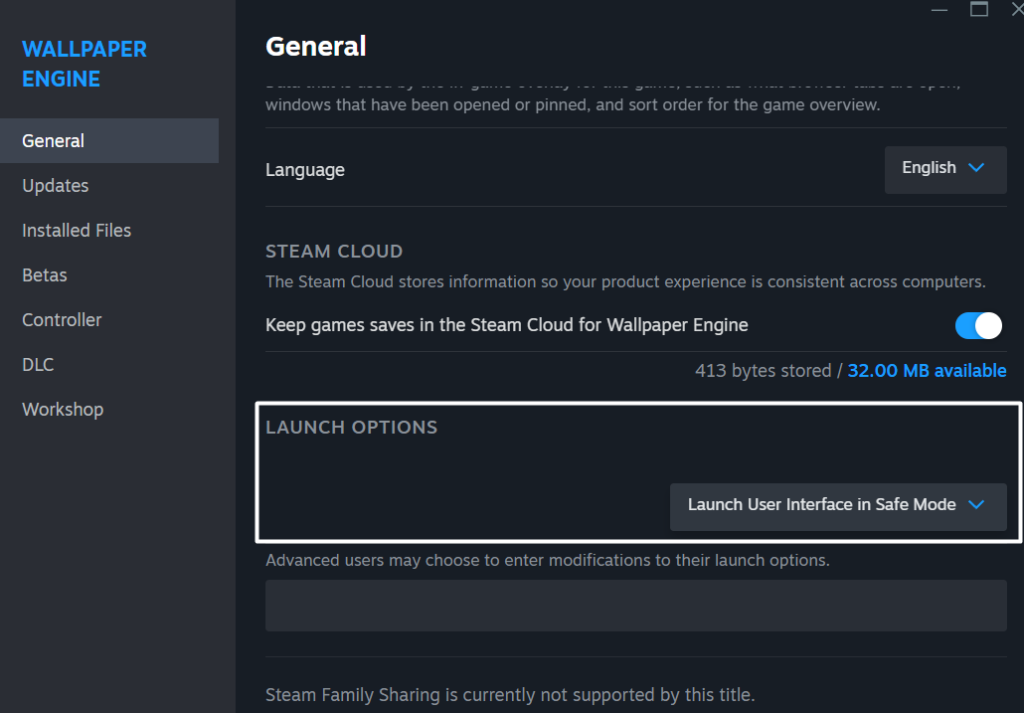1024x713 pixels.
Task: Click the chevron arrow in launch mode dropdown
Action: coord(977,505)
